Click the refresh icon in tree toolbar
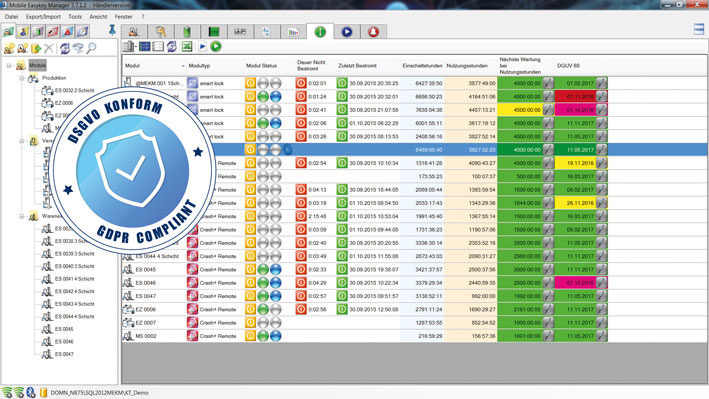This screenshot has width=709, height=399. (x=65, y=48)
